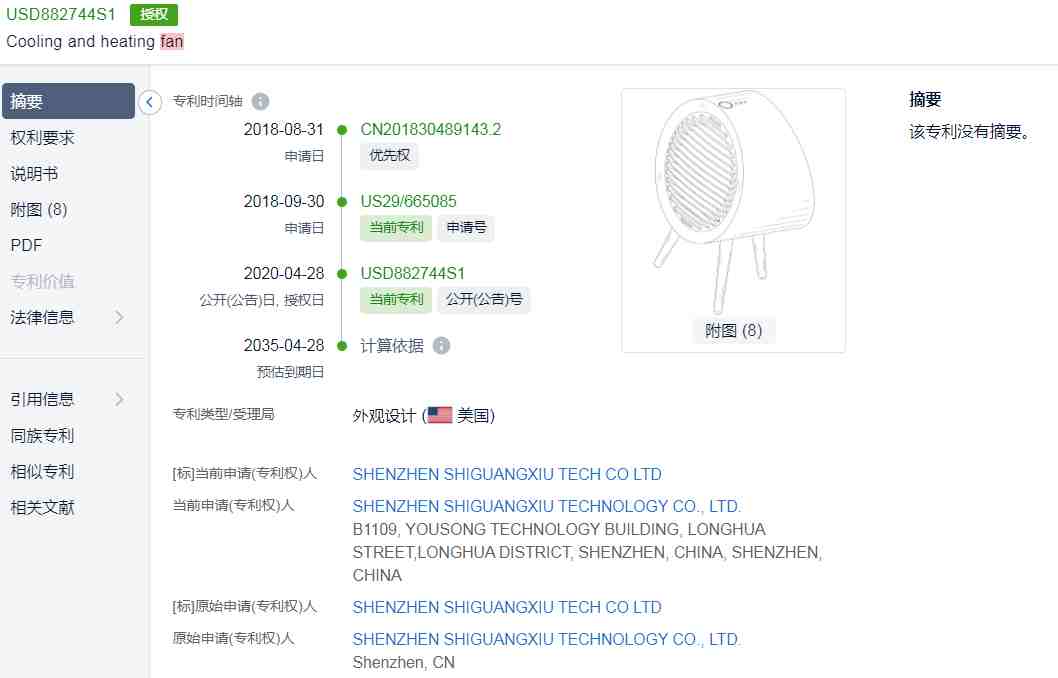Open application number US29/665085 link

(408, 202)
